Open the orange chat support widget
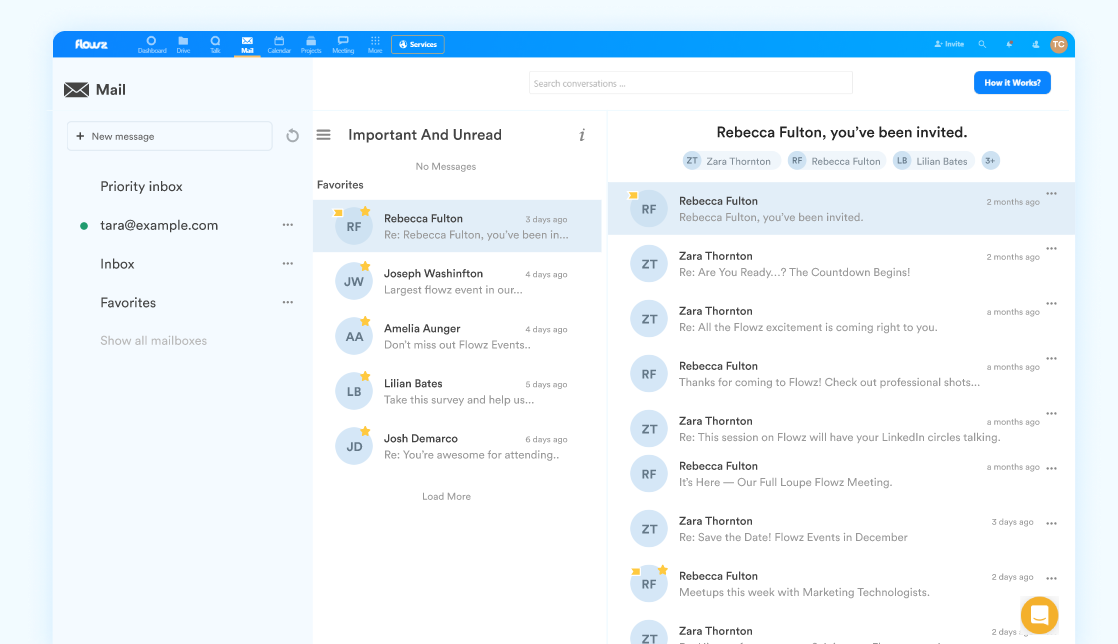Image resolution: width=1118 pixels, height=644 pixels. click(1039, 614)
